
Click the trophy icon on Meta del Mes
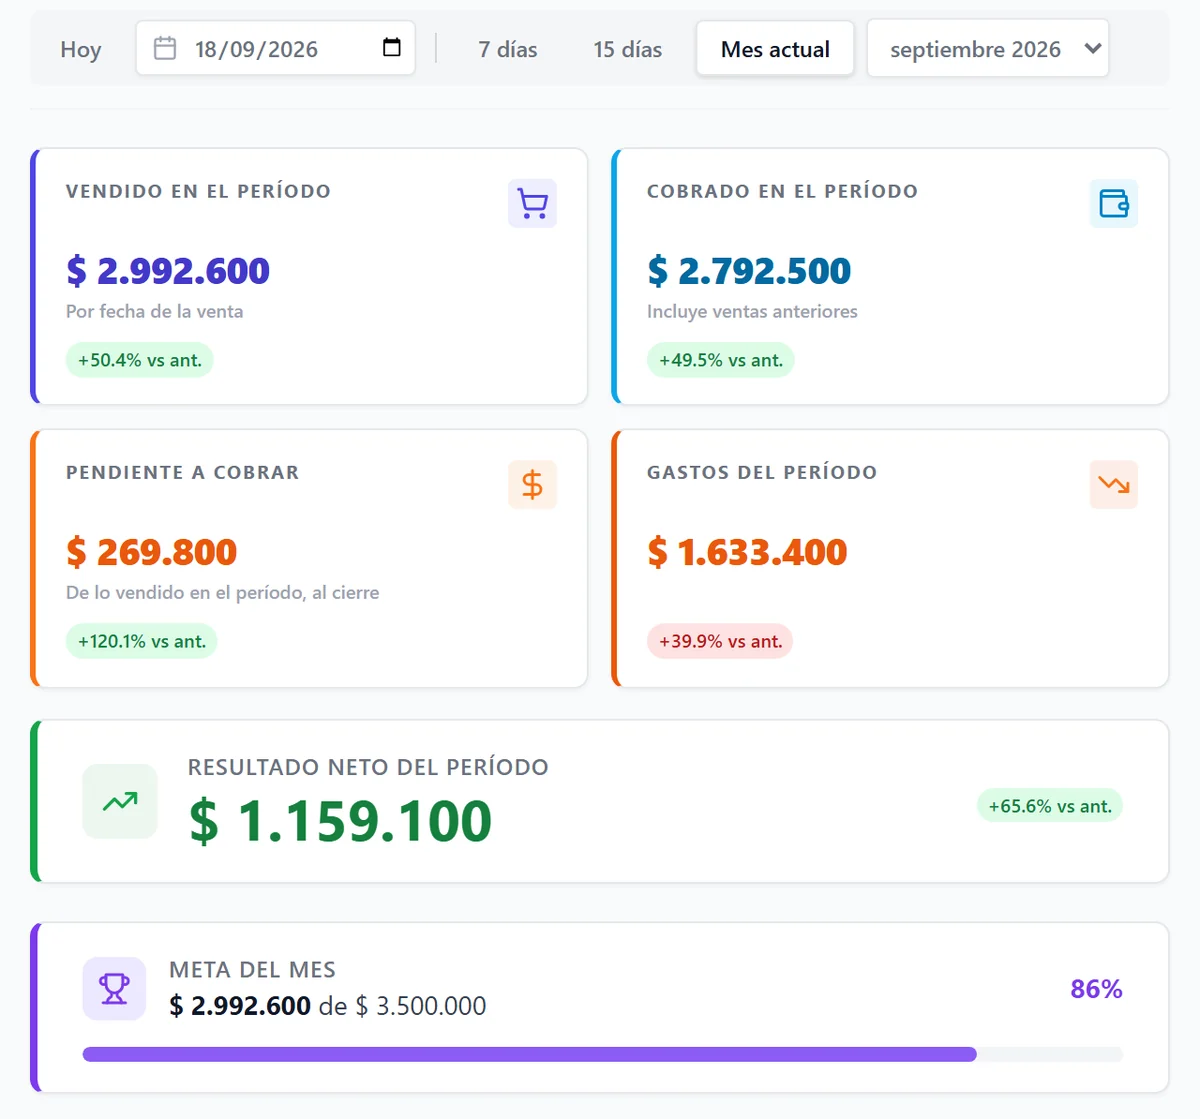114,989
